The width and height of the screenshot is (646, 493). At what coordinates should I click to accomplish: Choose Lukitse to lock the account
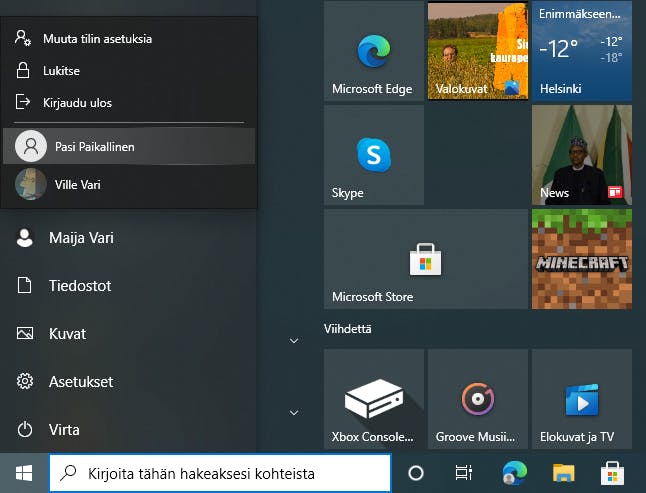[61, 71]
